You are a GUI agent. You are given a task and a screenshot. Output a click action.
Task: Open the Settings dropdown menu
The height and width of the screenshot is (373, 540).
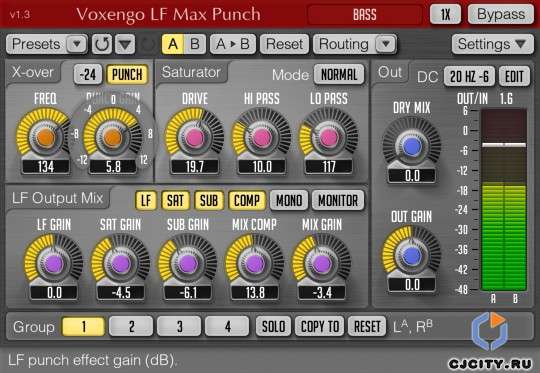click(x=493, y=44)
